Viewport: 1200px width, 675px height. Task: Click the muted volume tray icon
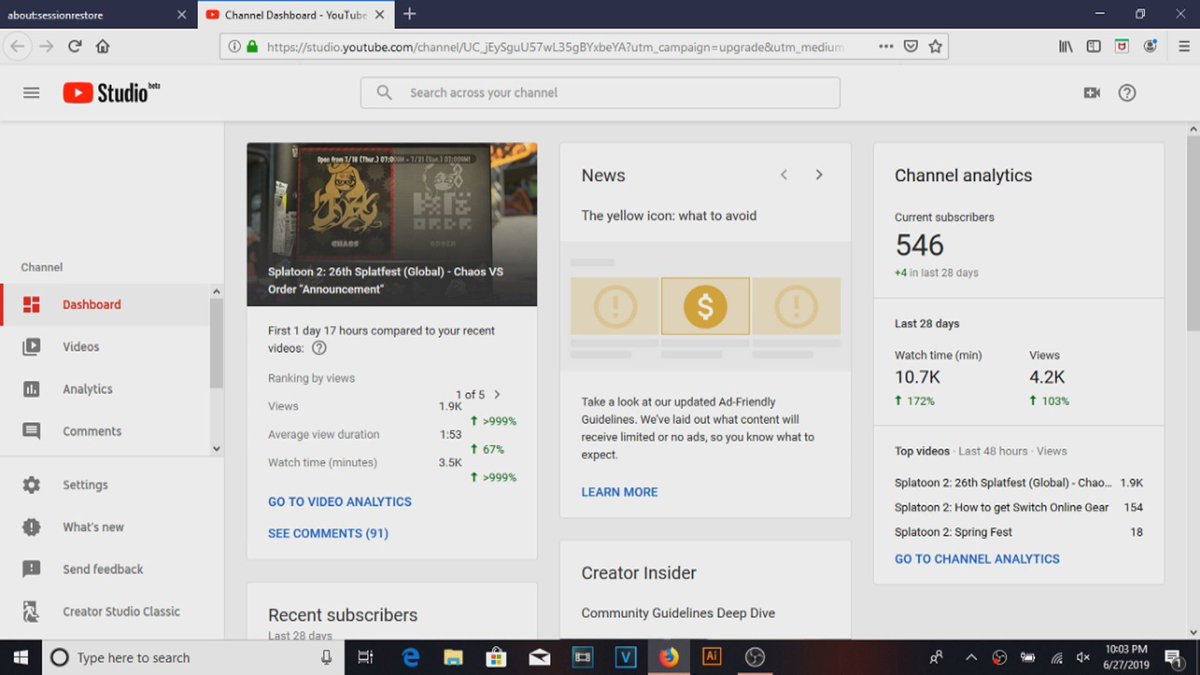pyautogui.click(x=1082, y=657)
